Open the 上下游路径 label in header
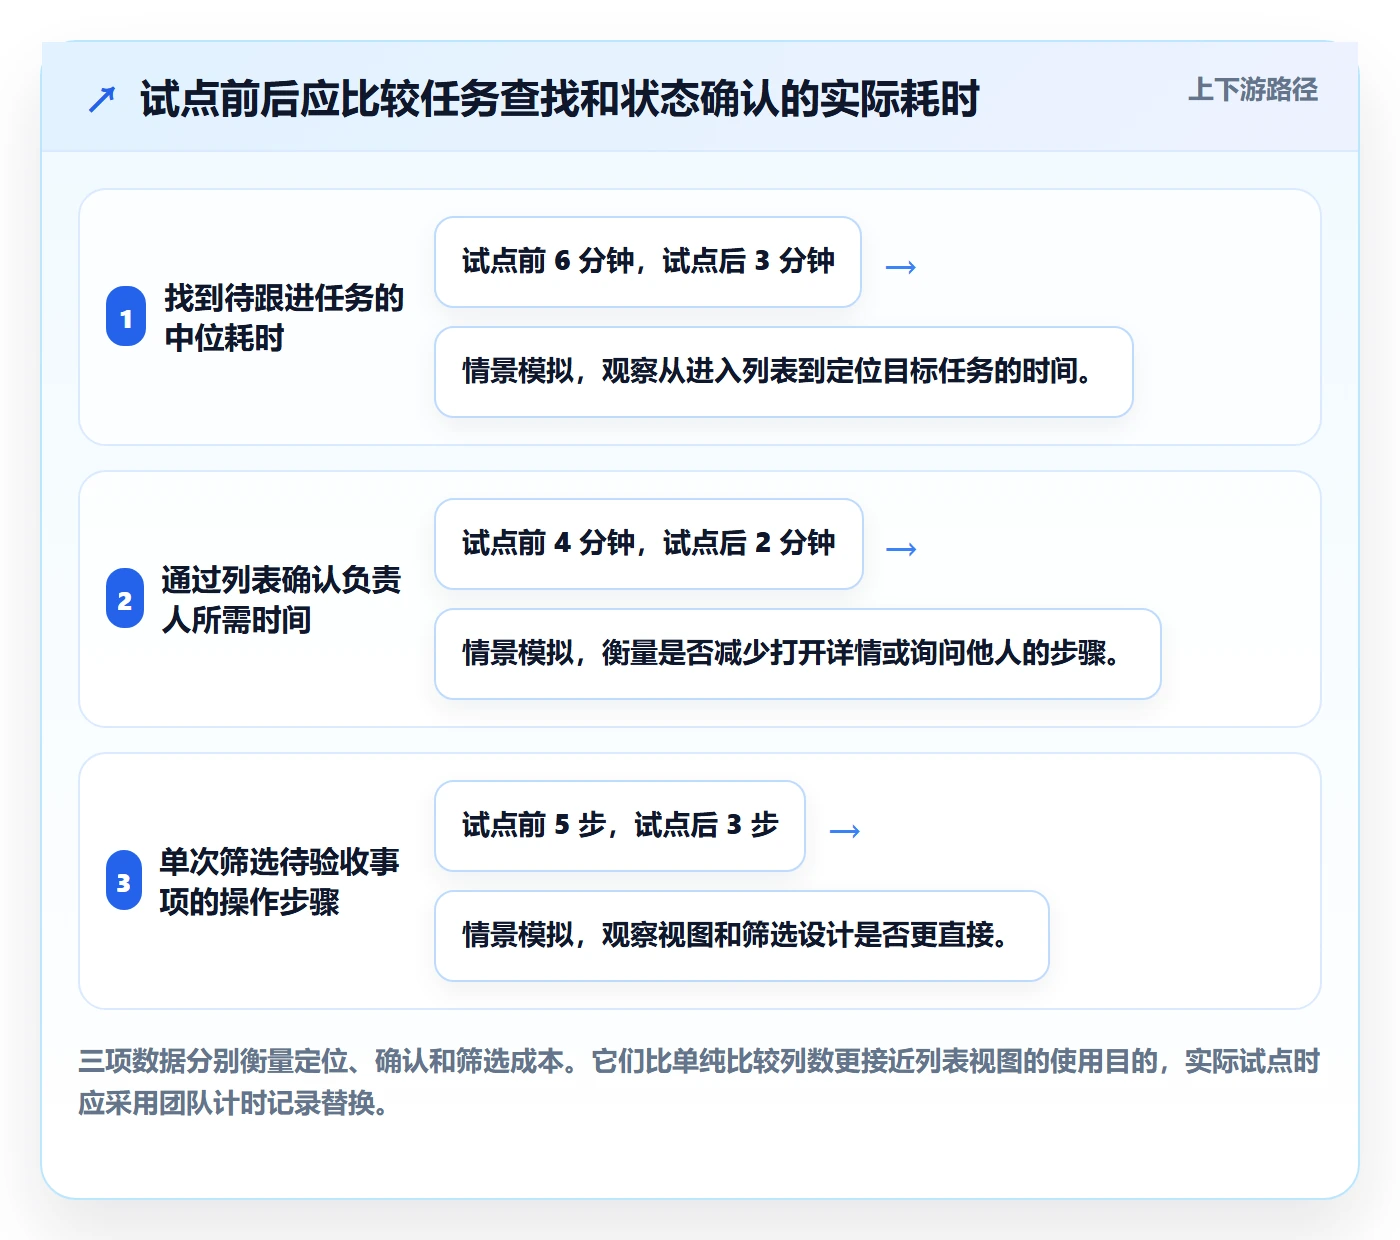 coord(1252,90)
